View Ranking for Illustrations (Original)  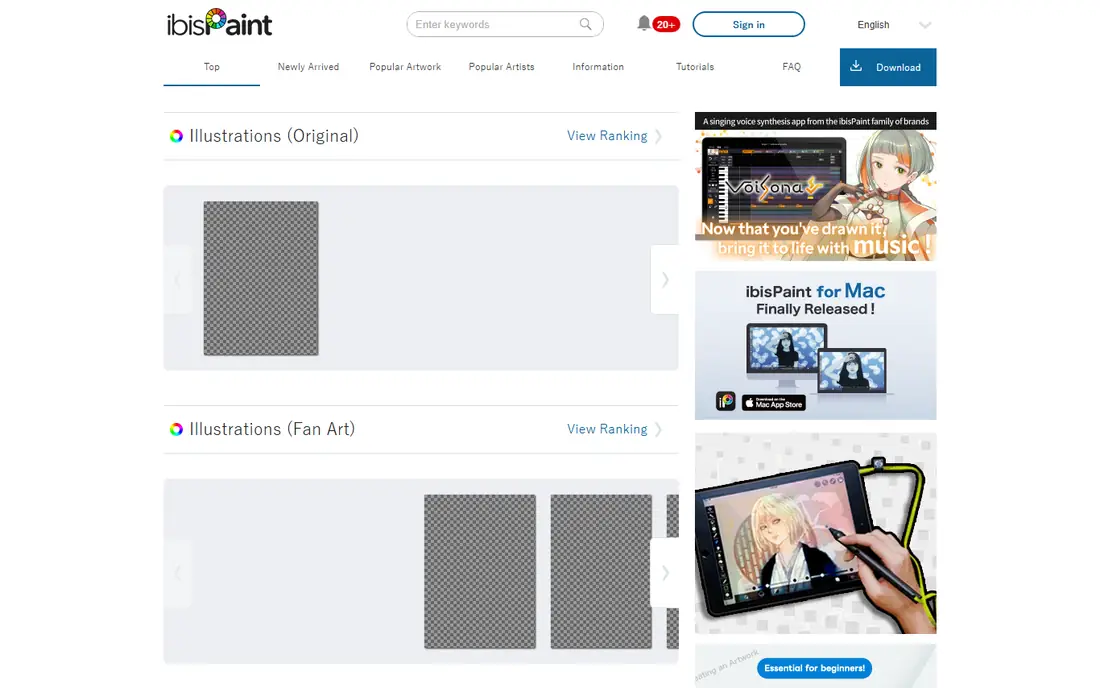(x=607, y=136)
